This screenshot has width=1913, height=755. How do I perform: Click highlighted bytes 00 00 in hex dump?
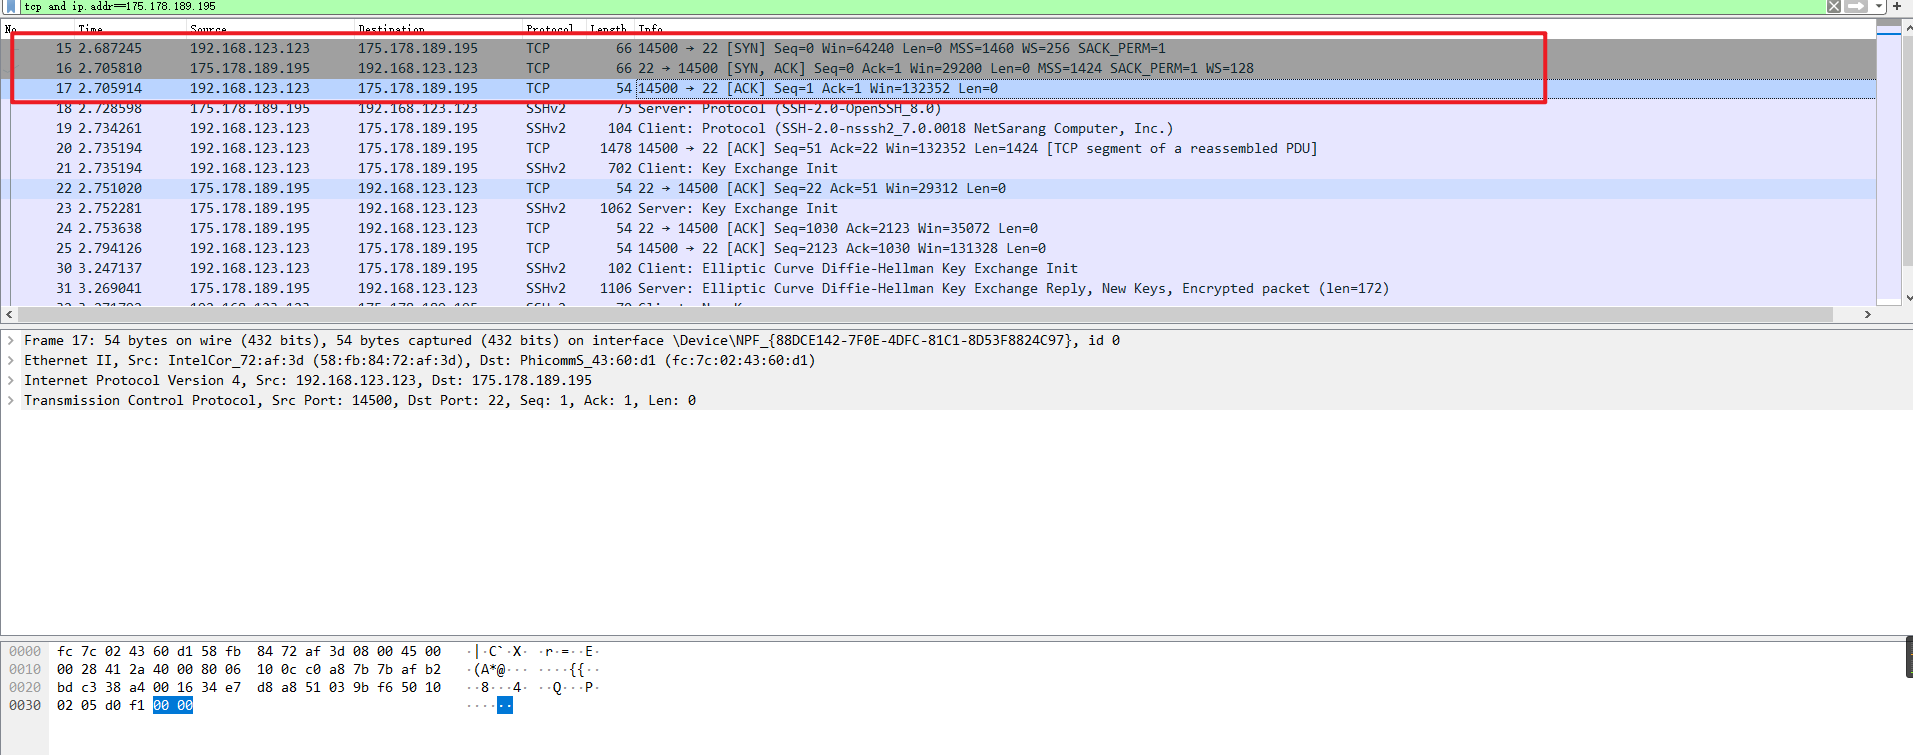(x=173, y=705)
